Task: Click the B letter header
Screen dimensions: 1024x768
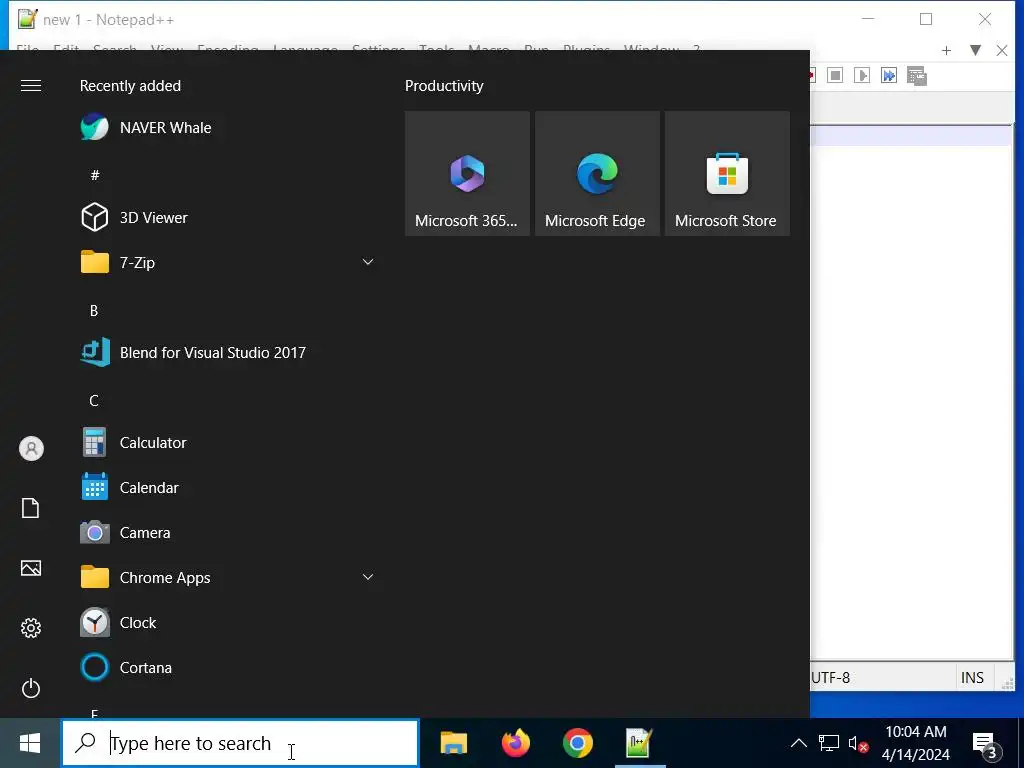Action: click(94, 311)
